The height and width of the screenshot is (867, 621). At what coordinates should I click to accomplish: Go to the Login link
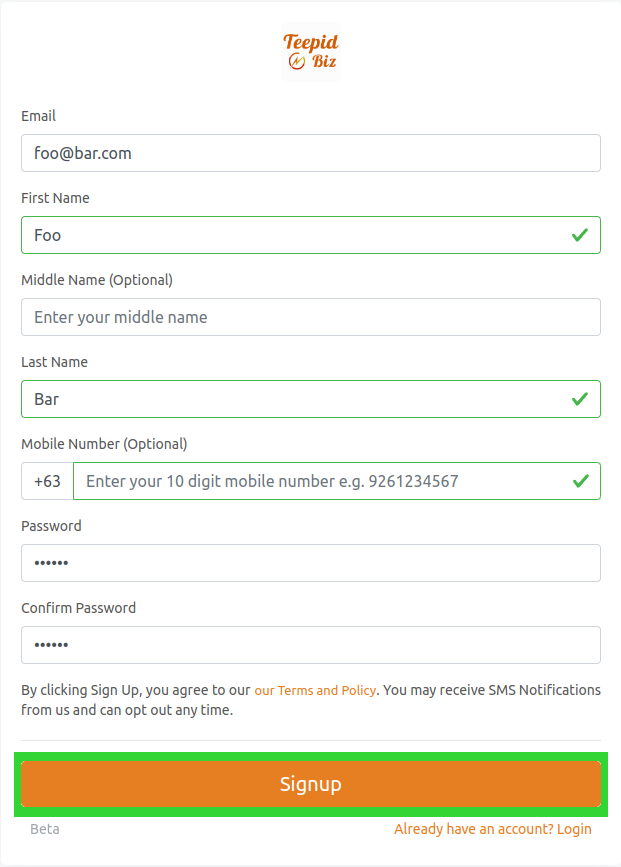pyautogui.click(x=493, y=829)
